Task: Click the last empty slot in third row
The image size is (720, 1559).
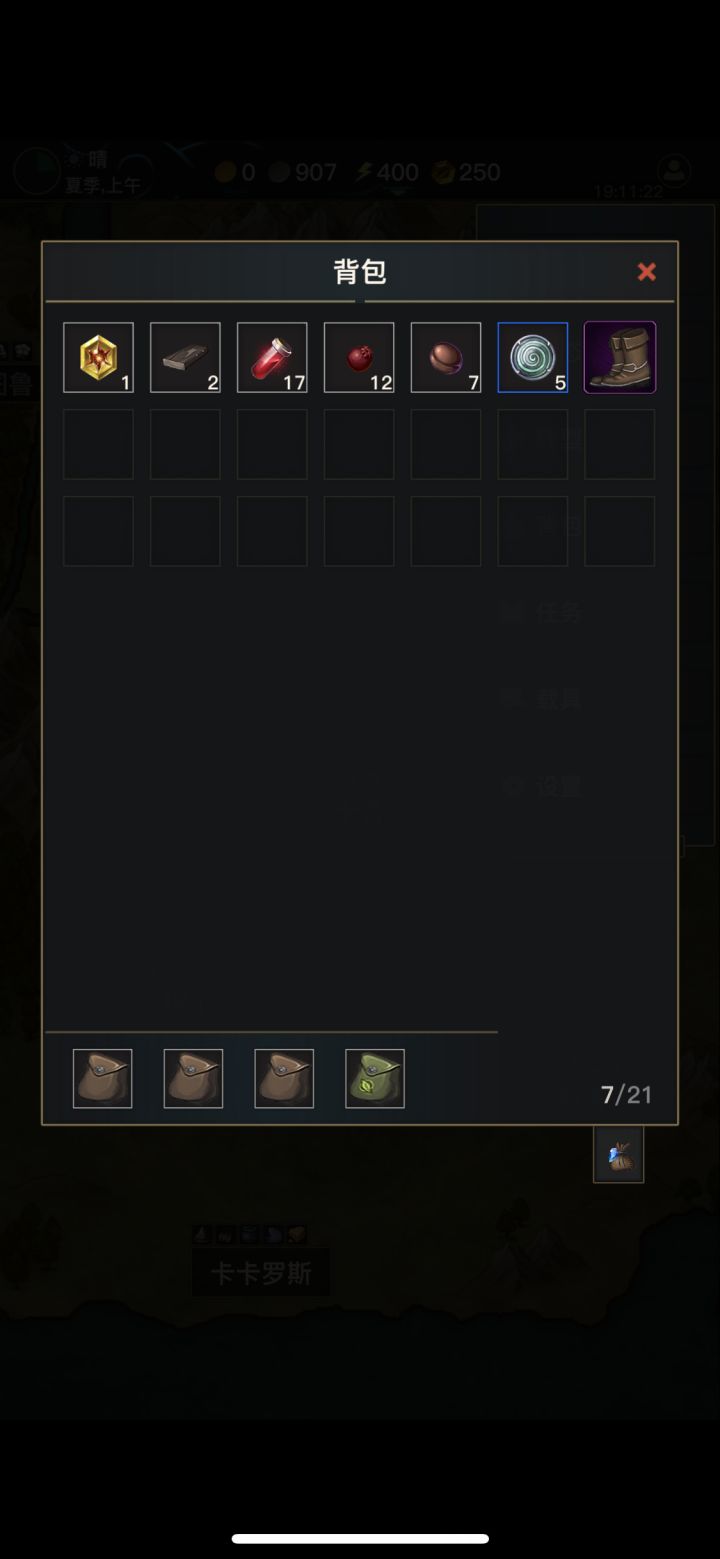Action: [x=620, y=531]
